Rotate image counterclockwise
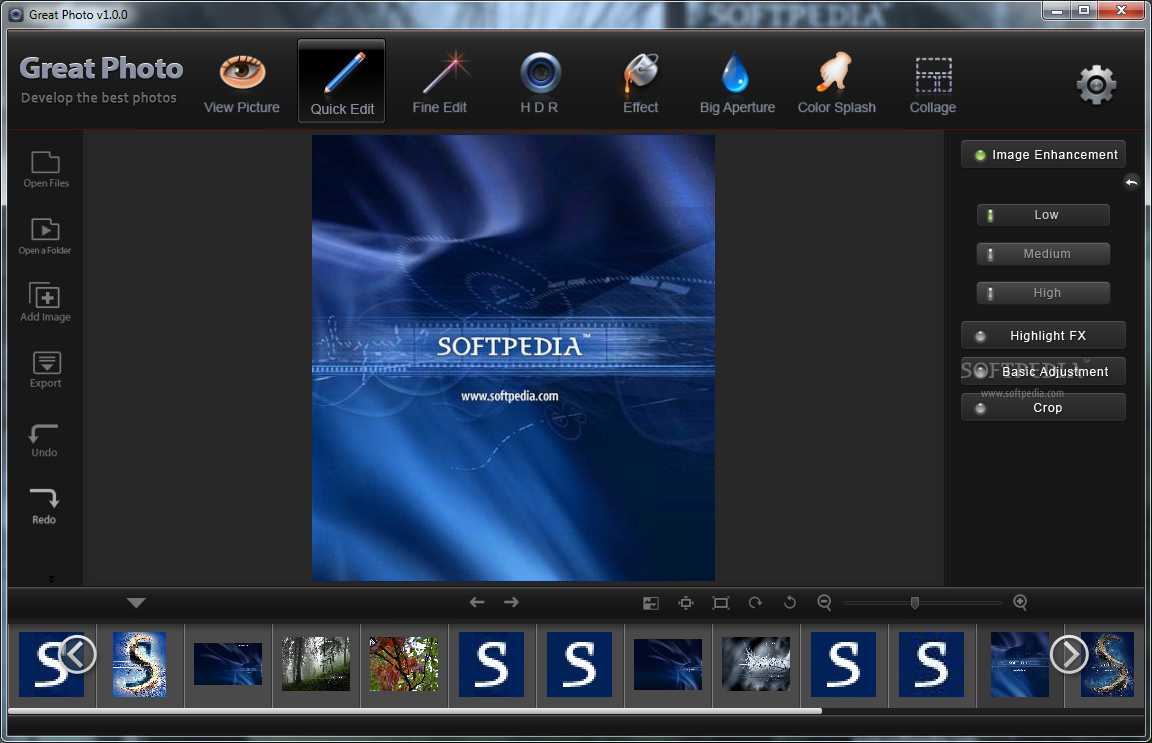 (x=790, y=603)
